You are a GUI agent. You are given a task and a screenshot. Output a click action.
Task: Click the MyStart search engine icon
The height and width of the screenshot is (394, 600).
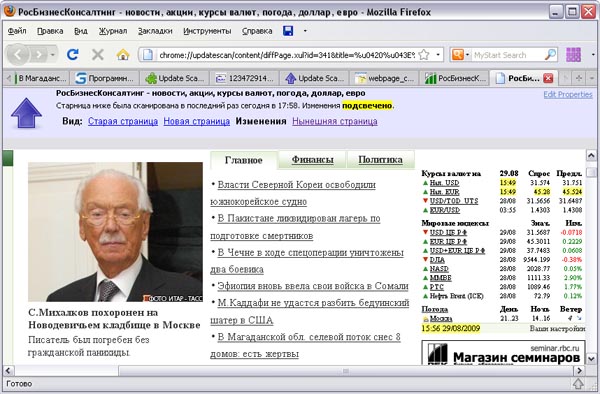(x=457, y=55)
